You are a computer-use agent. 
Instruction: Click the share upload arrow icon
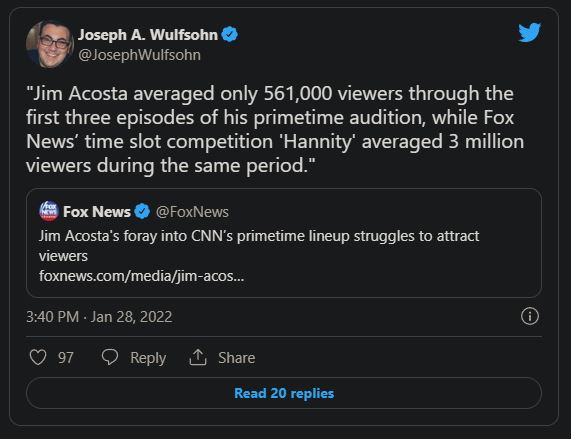(198, 357)
